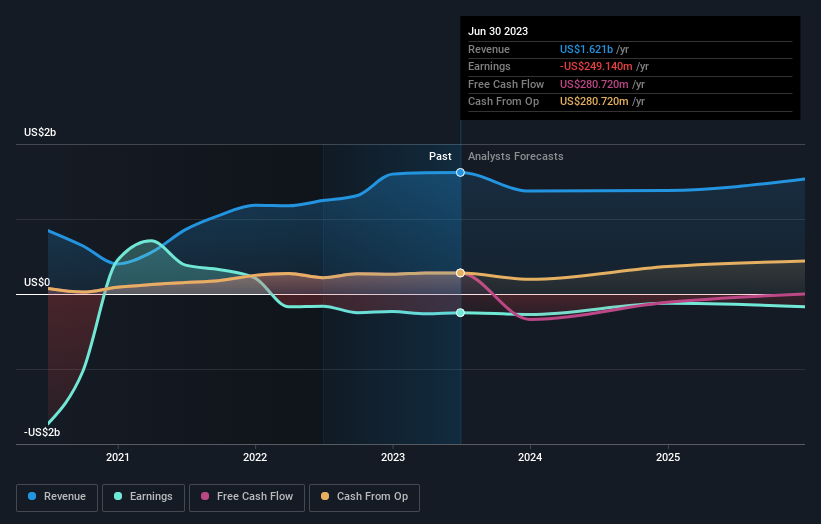Click the Past label on the chart

pos(440,157)
